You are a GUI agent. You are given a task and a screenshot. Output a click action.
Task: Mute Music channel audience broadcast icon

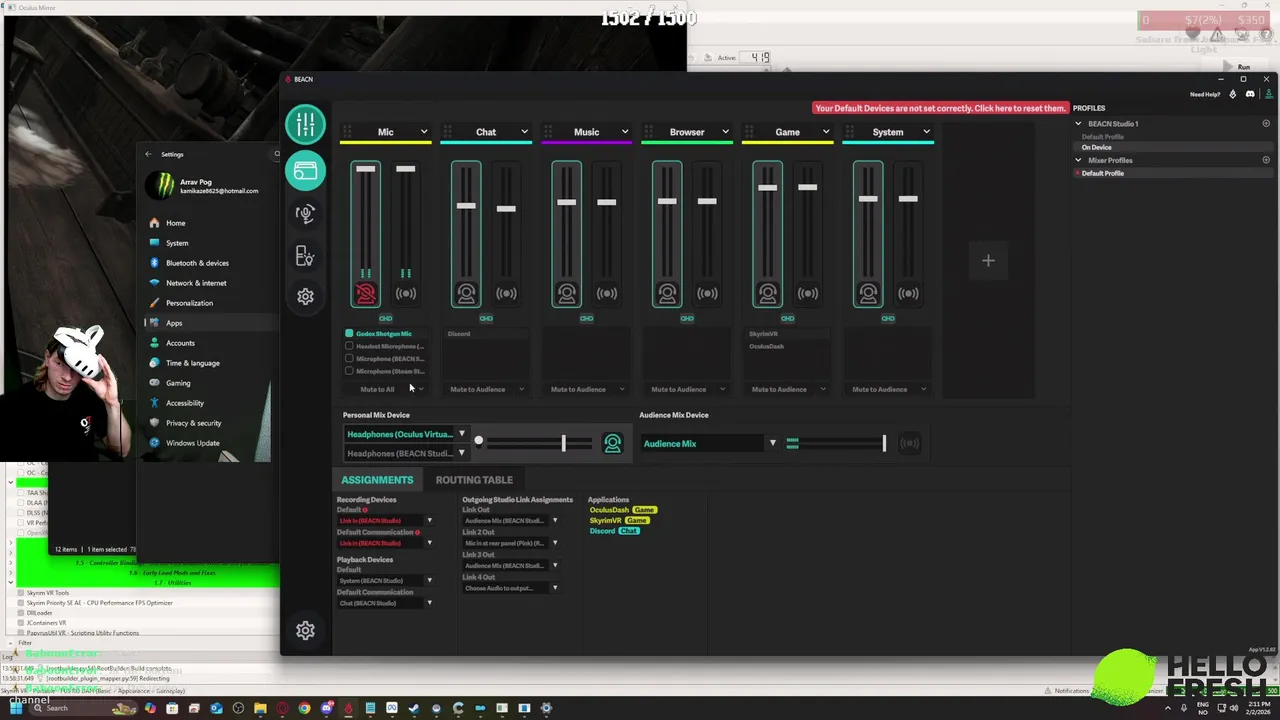pyautogui.click(x=607, y=294)
